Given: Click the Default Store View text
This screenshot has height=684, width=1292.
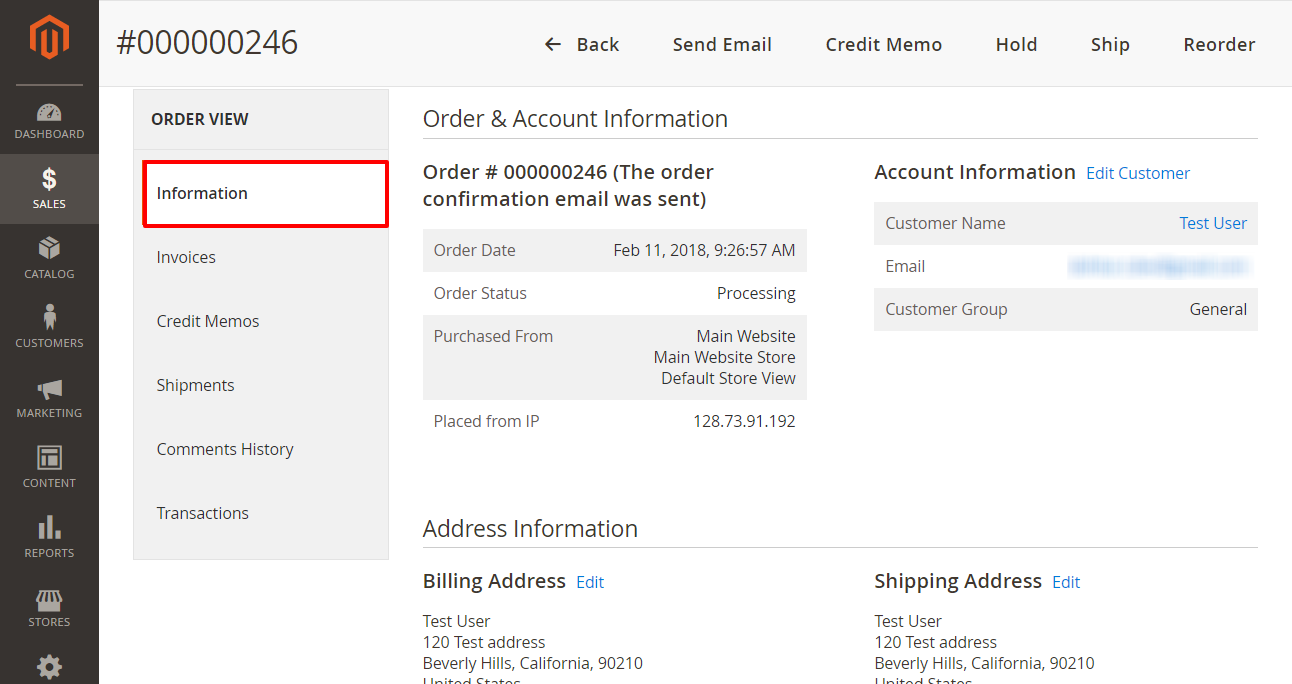Looking at the screenshot, I should [728, 379].
